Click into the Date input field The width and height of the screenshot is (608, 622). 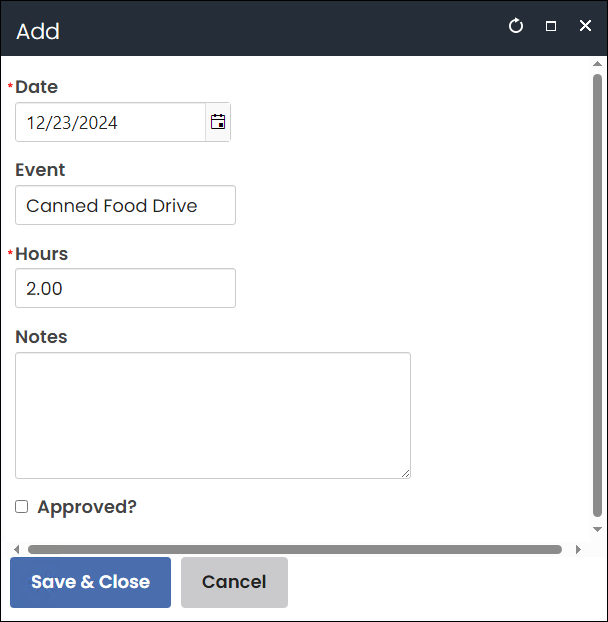click(x=110, y=122)
